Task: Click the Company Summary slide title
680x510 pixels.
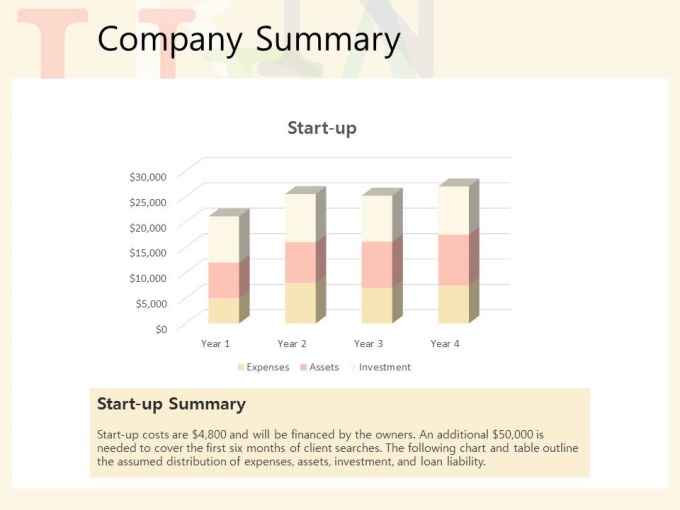Action: (x=248, y=39)
